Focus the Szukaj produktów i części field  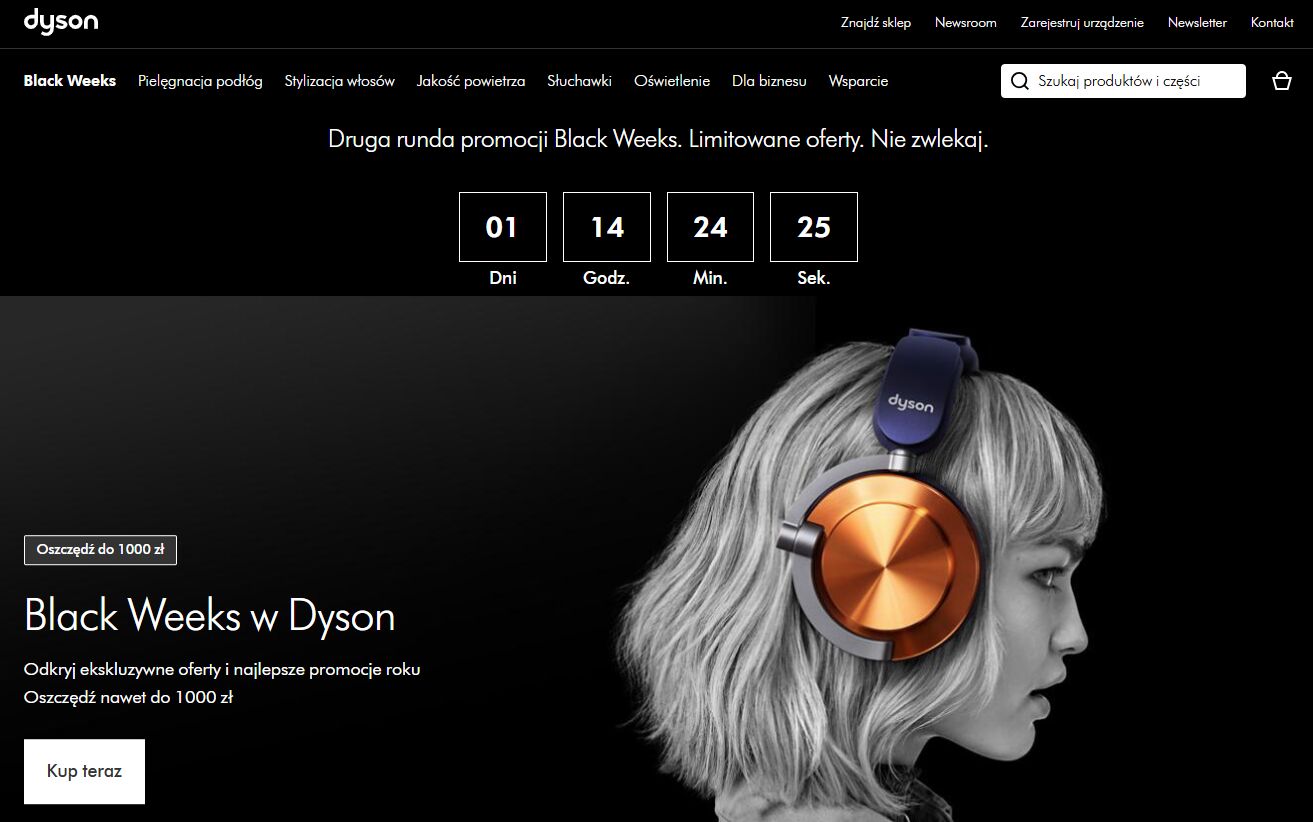[1123, 81]
